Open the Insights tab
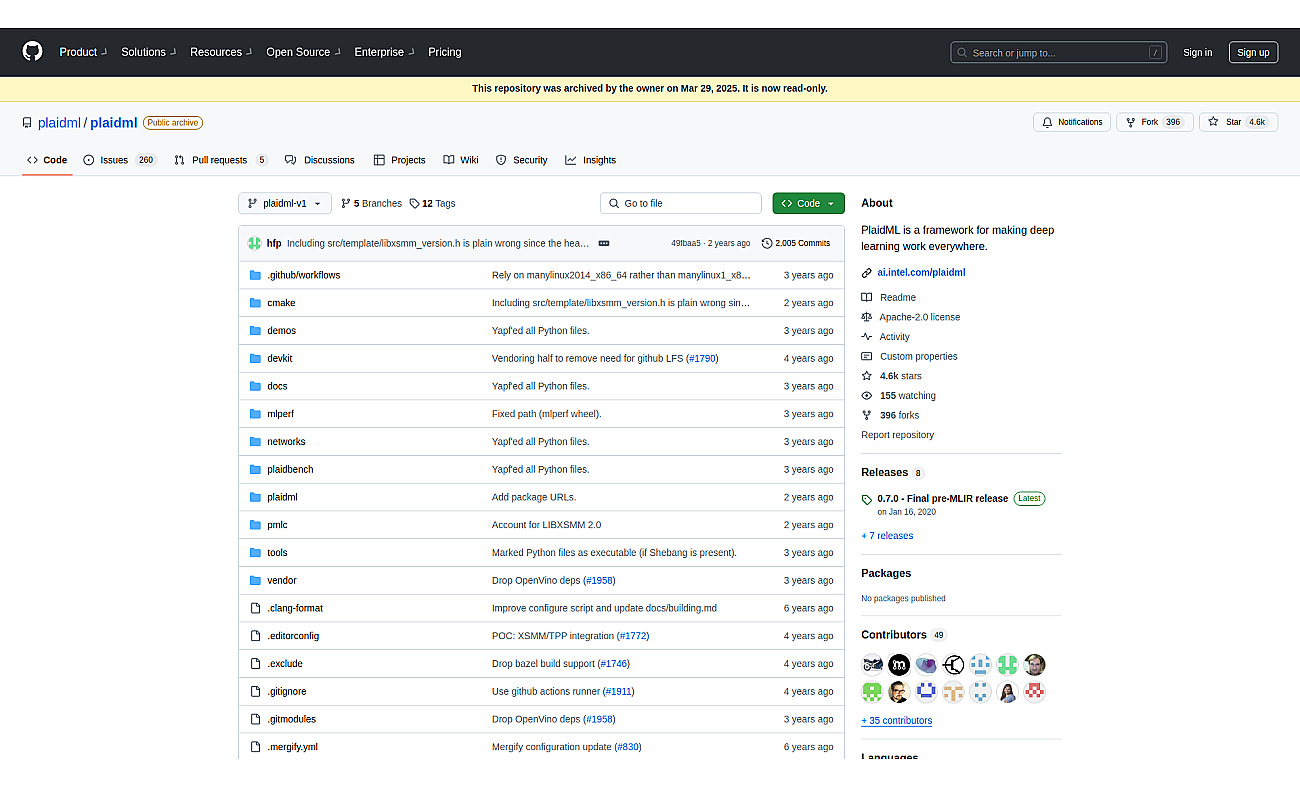Viewport: 1300px width, 788px height. click(590, 160)
